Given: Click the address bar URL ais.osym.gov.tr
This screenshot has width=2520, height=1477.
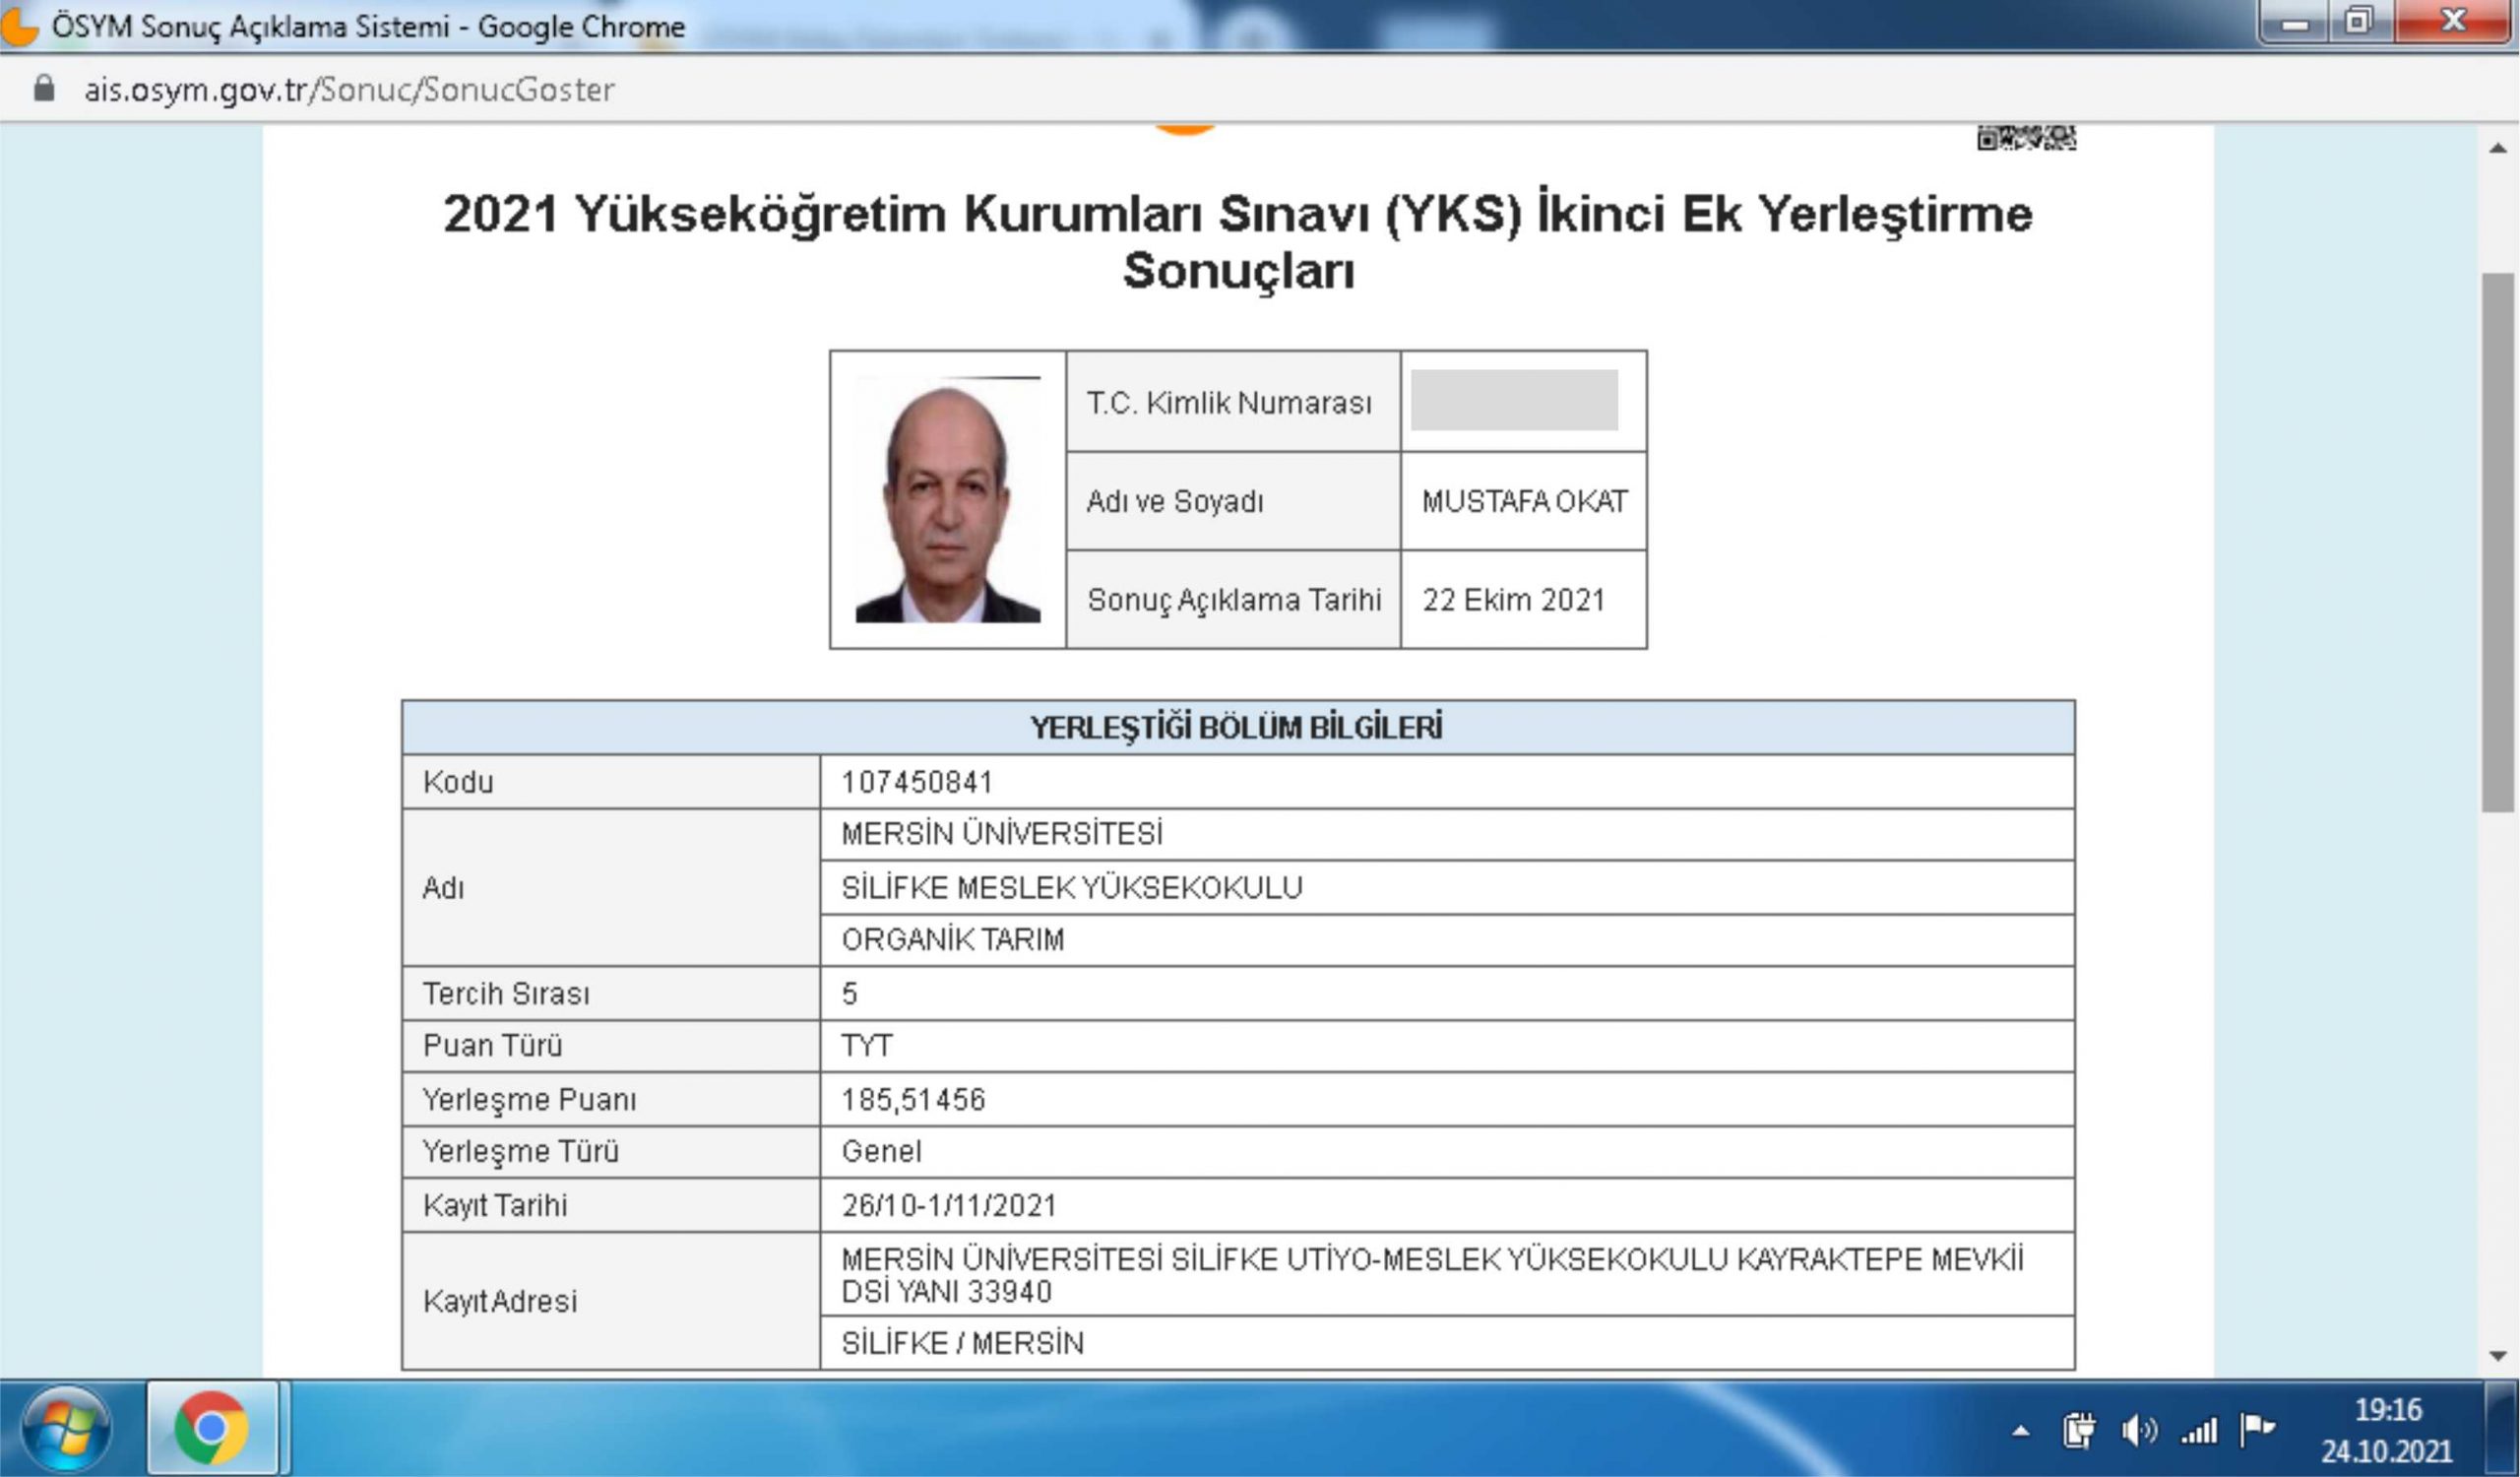Looking at the screenshot, I should tap(348, 89).
